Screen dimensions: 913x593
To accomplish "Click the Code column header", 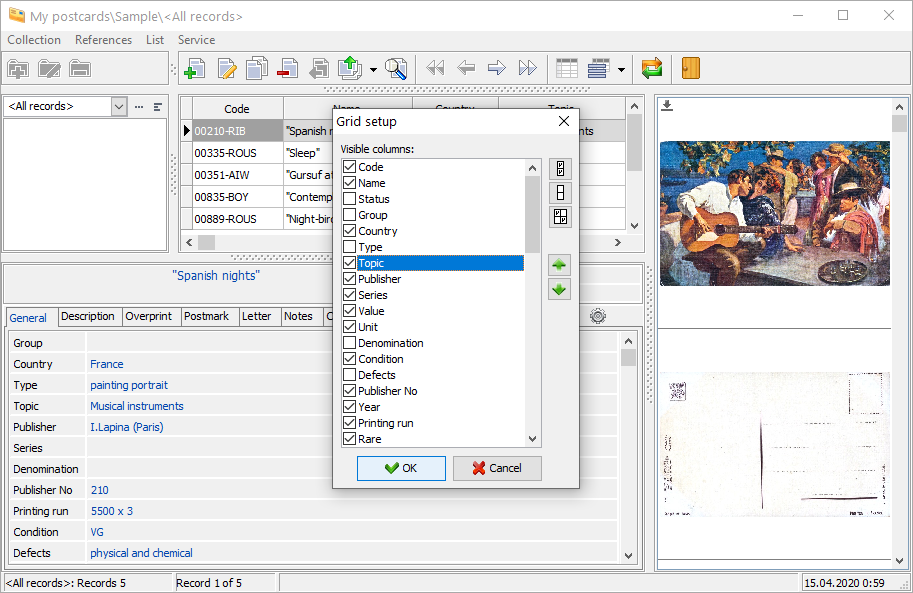I will 237,108.
